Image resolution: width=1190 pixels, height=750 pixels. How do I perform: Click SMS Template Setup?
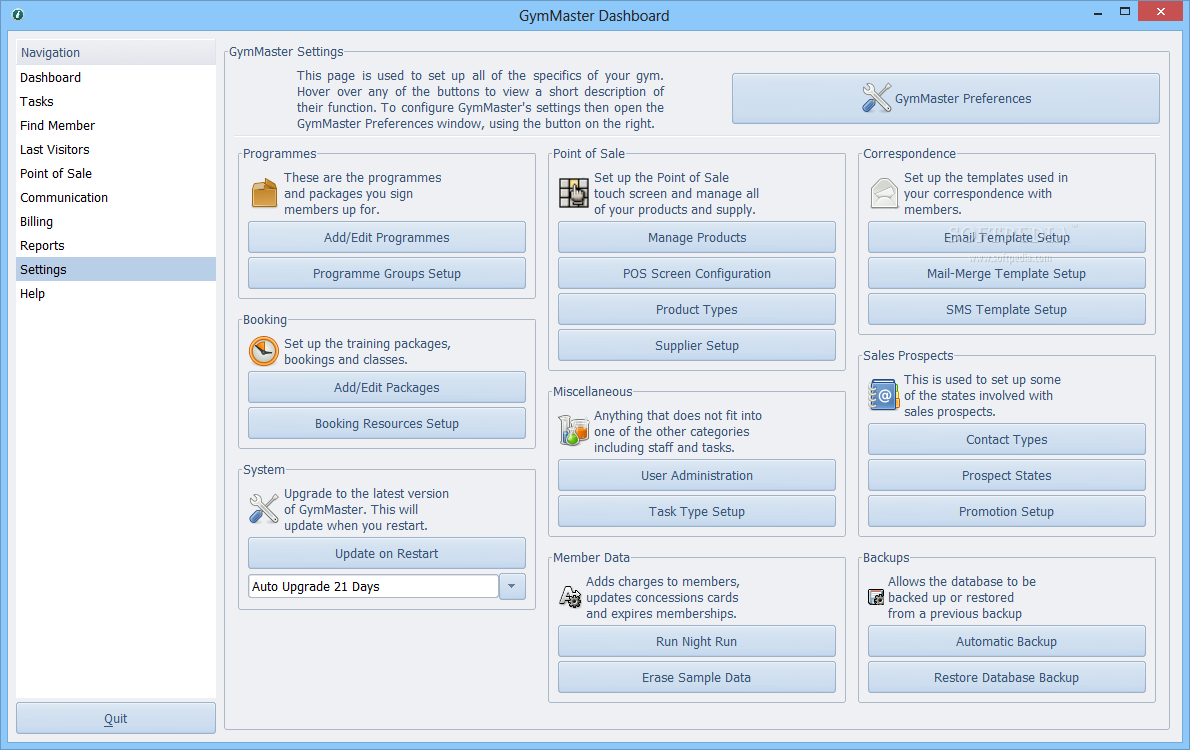1006,310
